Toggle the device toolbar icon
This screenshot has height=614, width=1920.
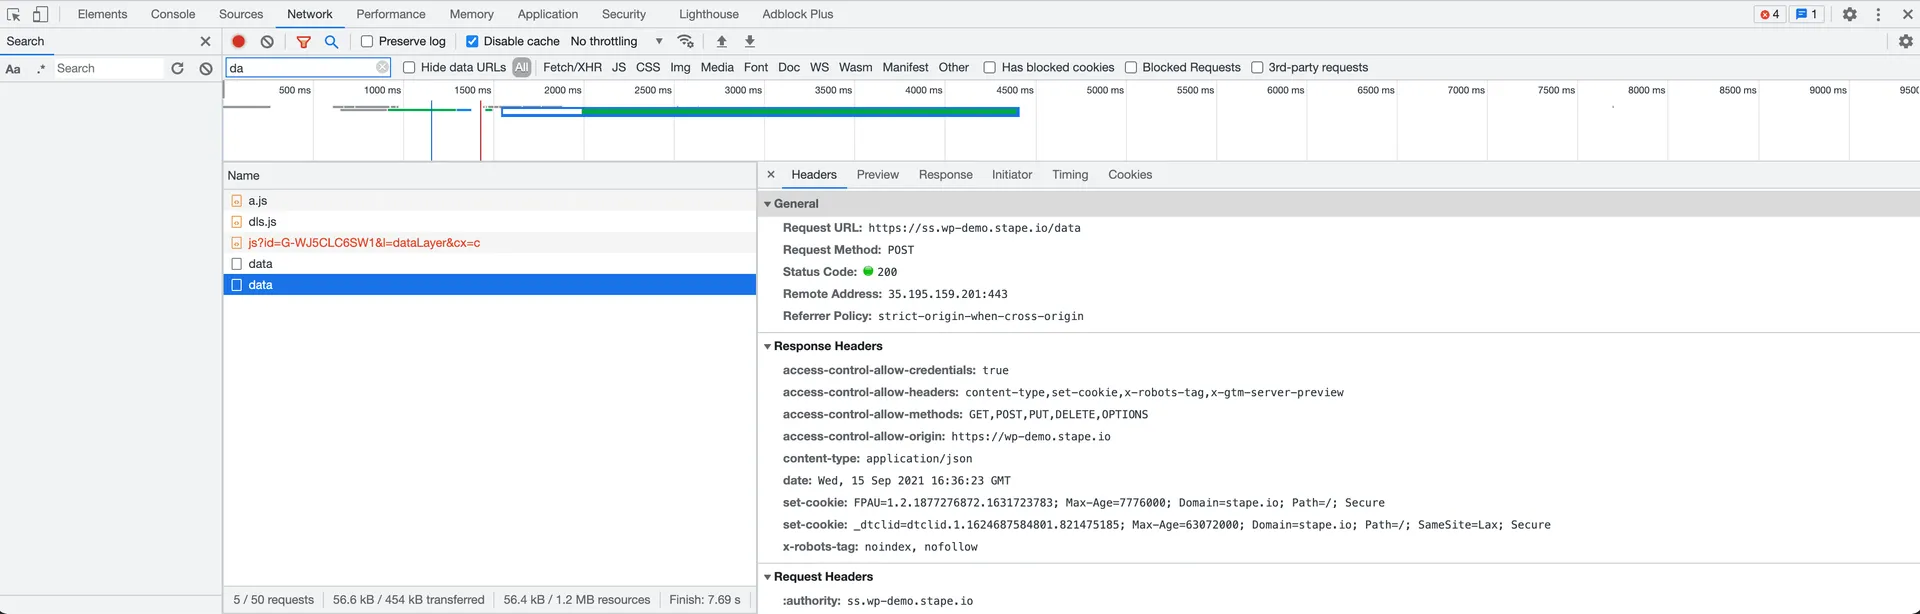(40, 14)
